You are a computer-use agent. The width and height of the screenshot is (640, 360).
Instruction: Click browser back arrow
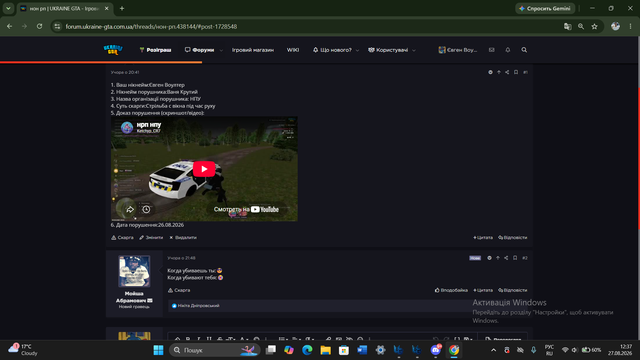(9, 26)
